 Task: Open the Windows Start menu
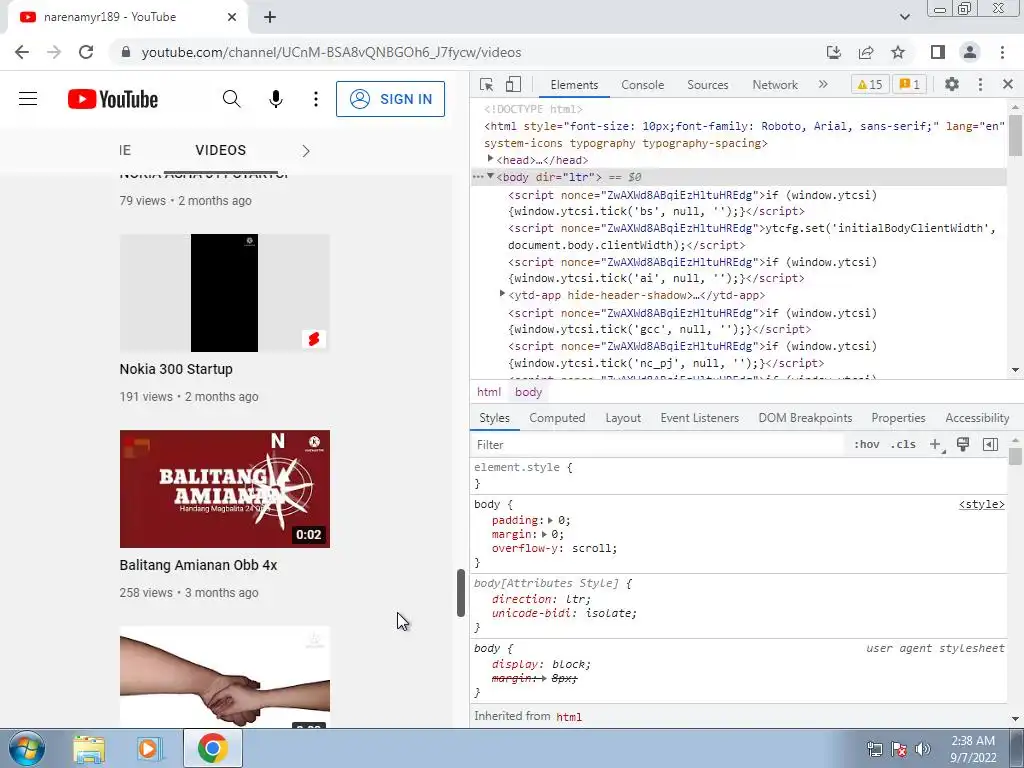tap(25, 748)
